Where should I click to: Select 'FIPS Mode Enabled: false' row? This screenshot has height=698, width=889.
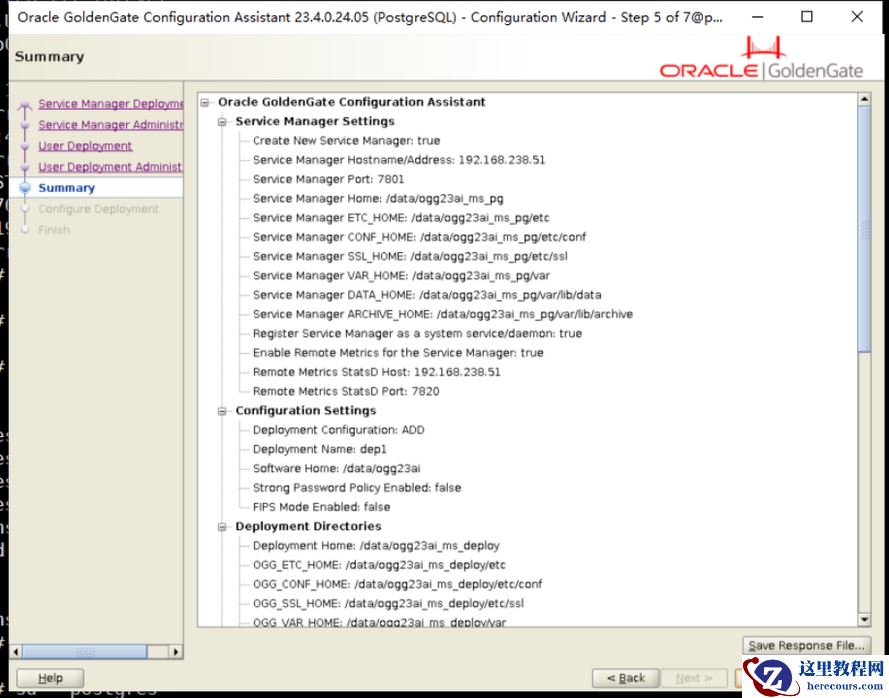tap(321, 507)
